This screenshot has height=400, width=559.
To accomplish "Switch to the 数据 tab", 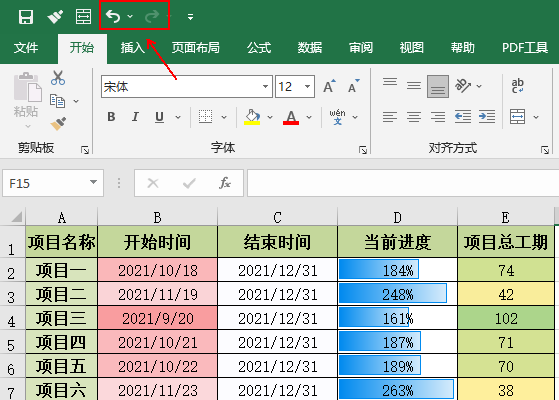I will pos(310,47).
